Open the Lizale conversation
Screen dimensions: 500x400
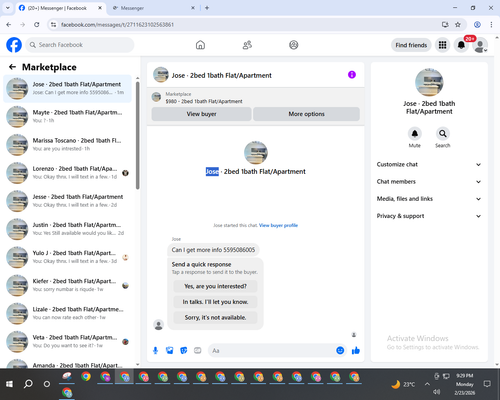coord(67,313)
